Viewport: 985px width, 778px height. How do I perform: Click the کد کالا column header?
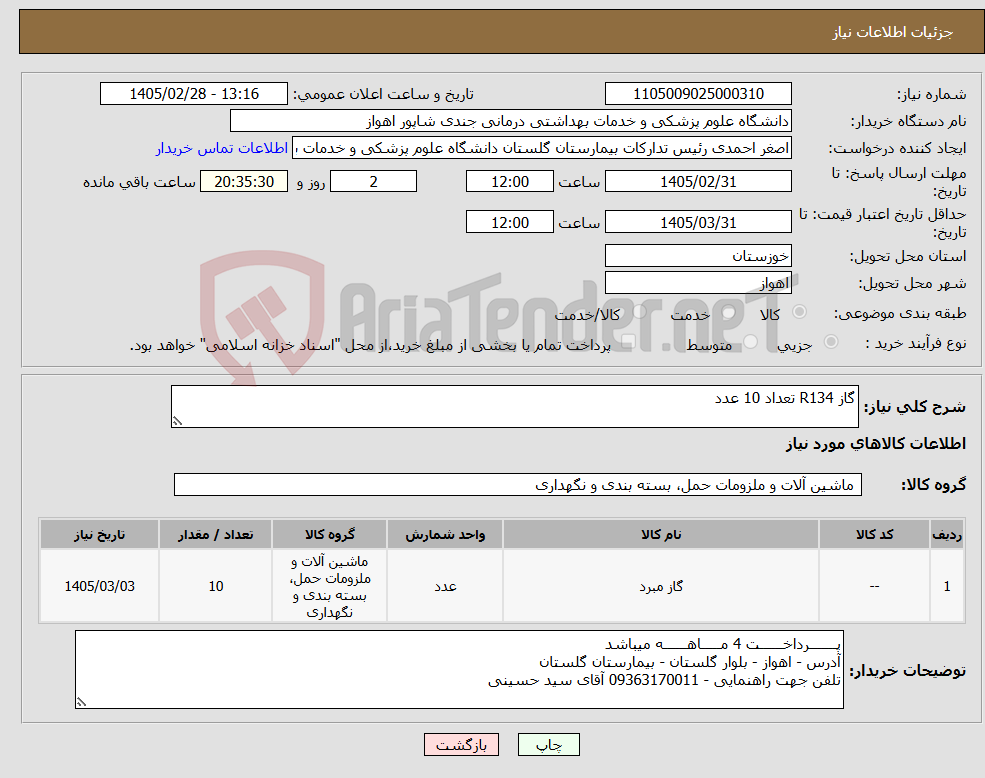(x=874, y=534)
